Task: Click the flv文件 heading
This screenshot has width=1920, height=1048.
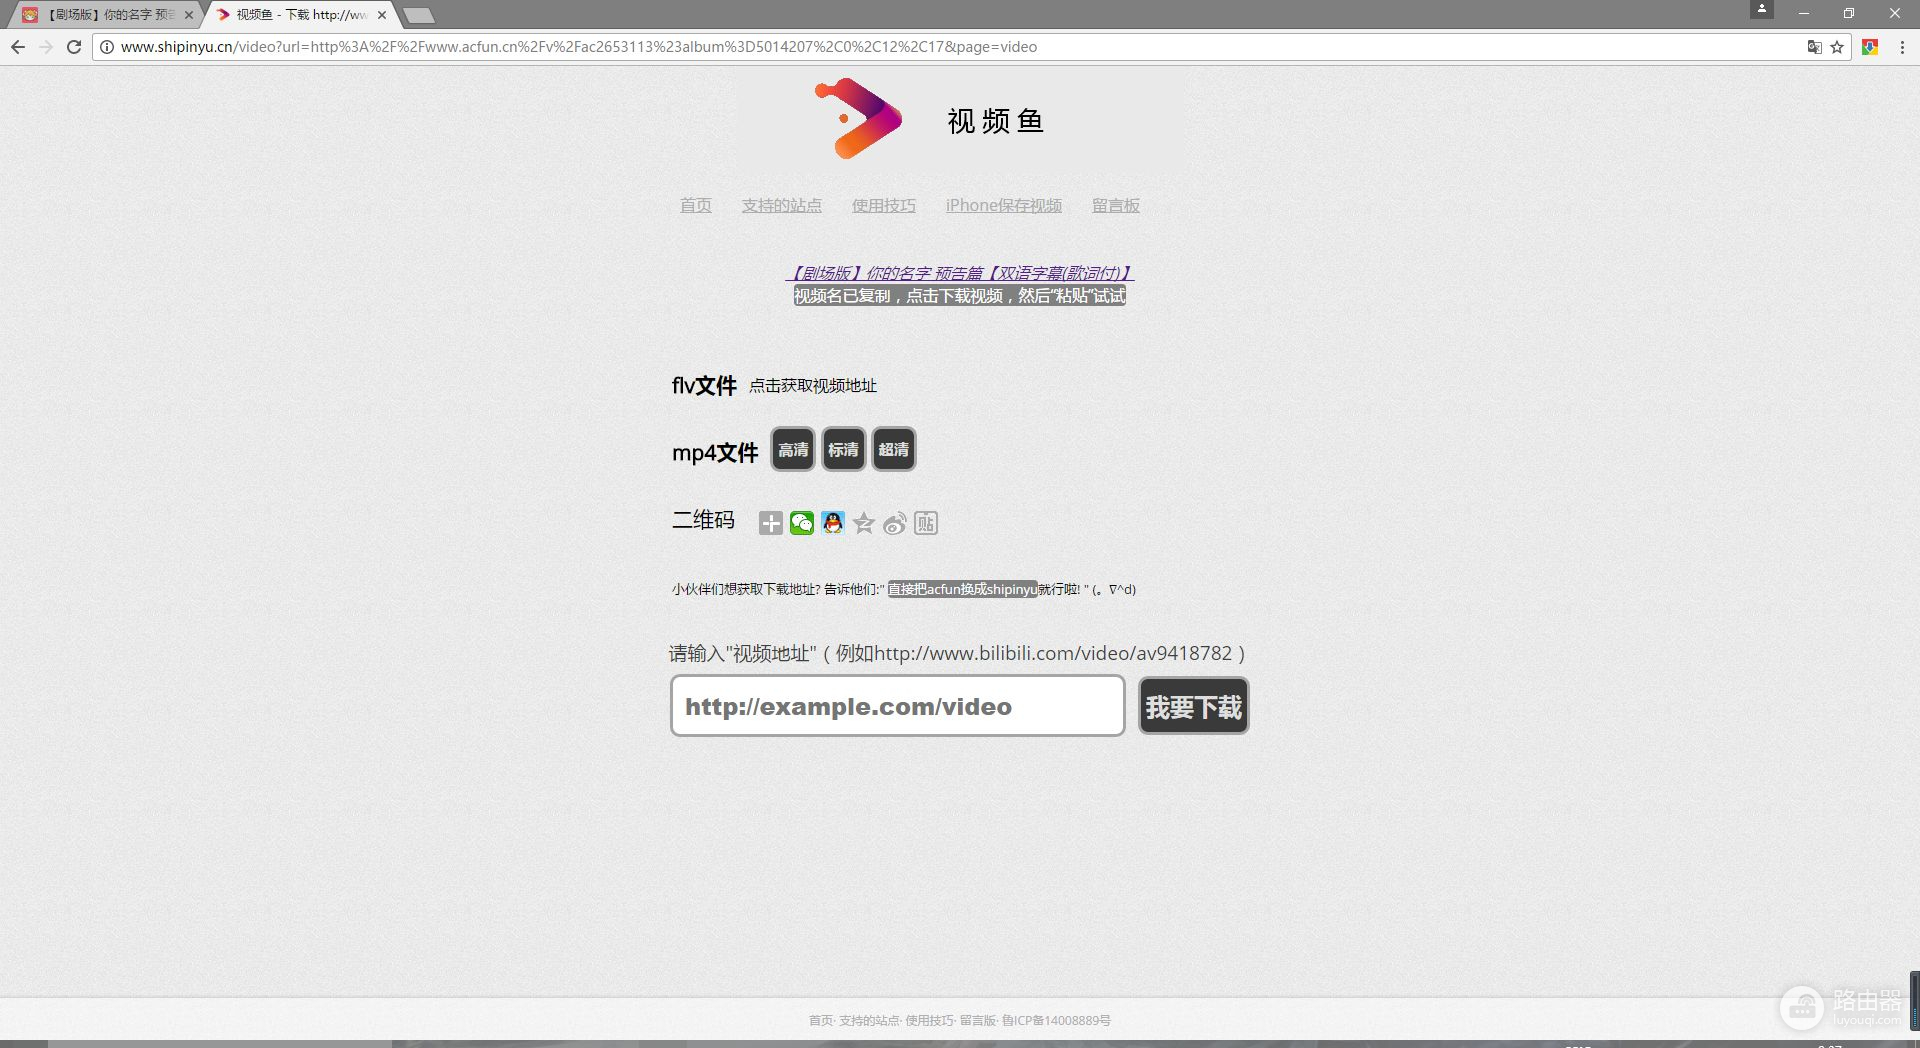Action: point(704,386)
